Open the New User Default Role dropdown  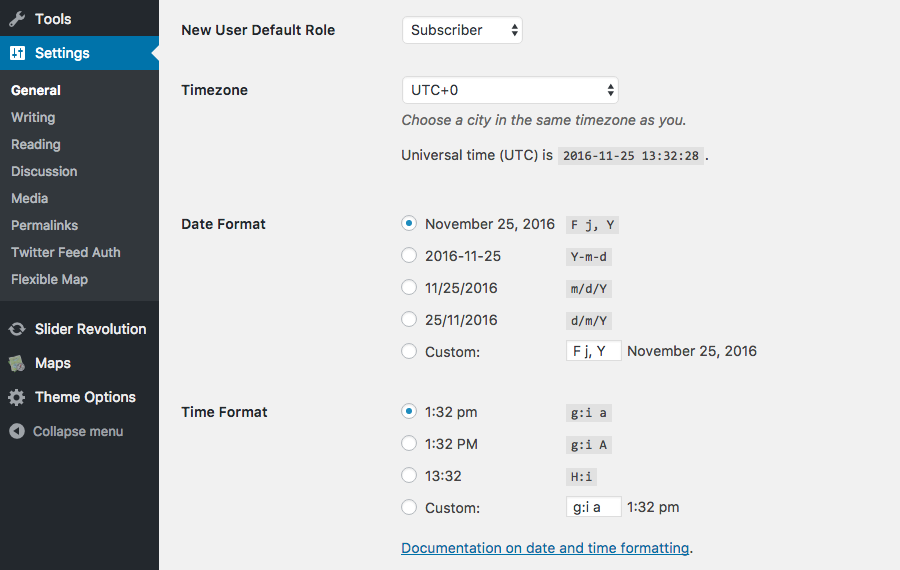(x=463, y=30)
